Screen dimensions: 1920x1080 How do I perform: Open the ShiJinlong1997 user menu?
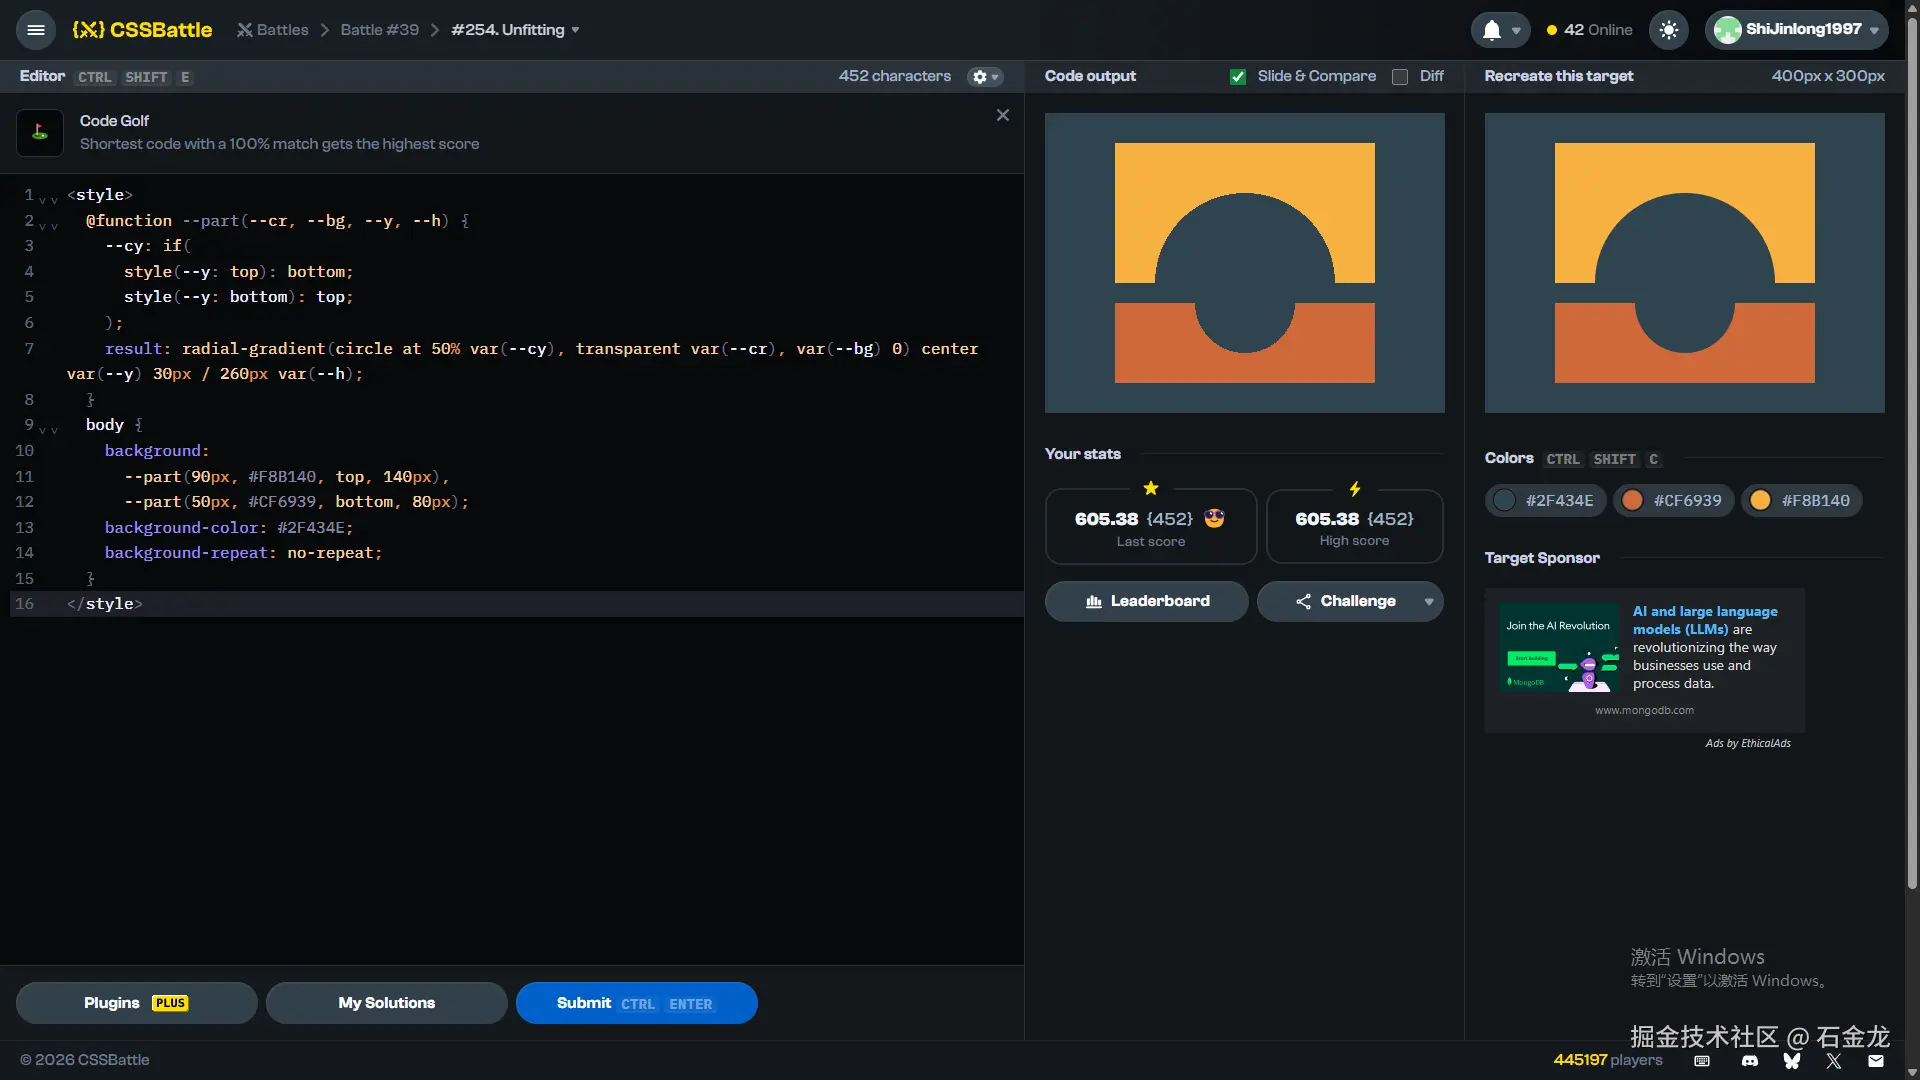[x=1796, y=30]
